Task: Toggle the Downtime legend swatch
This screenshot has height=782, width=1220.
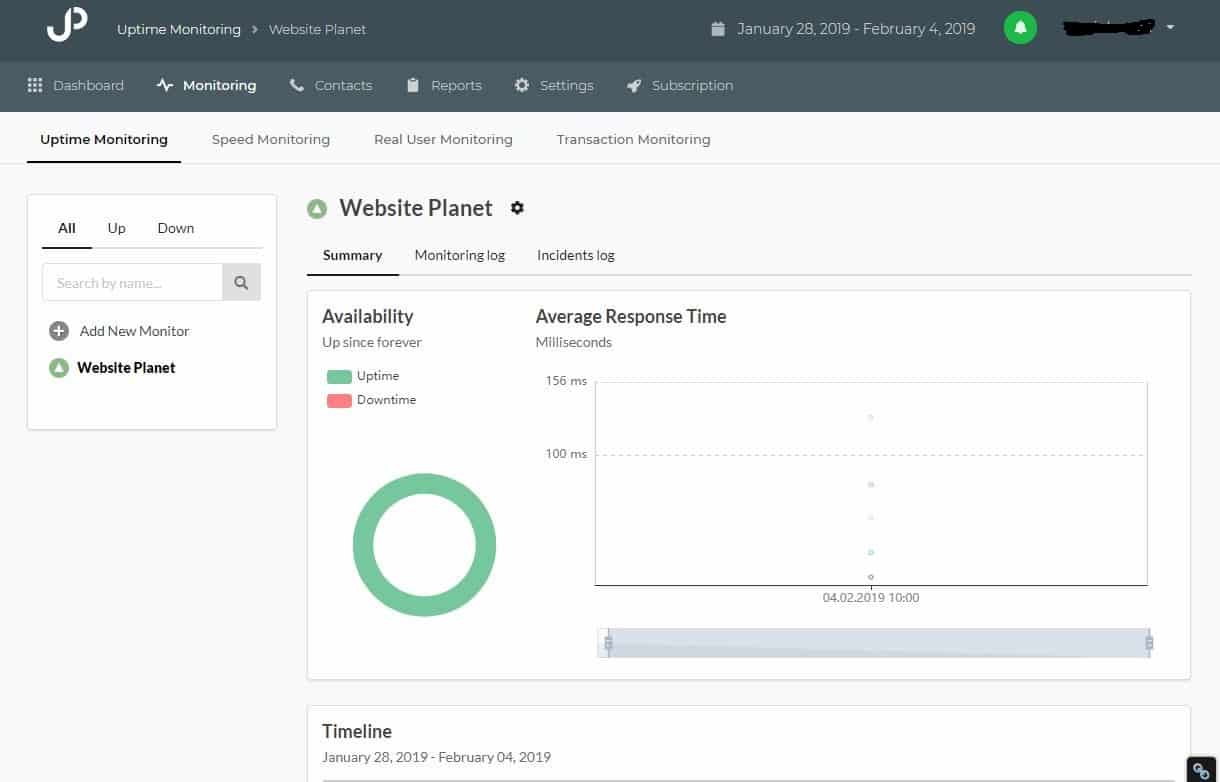Action: point(339,400)
